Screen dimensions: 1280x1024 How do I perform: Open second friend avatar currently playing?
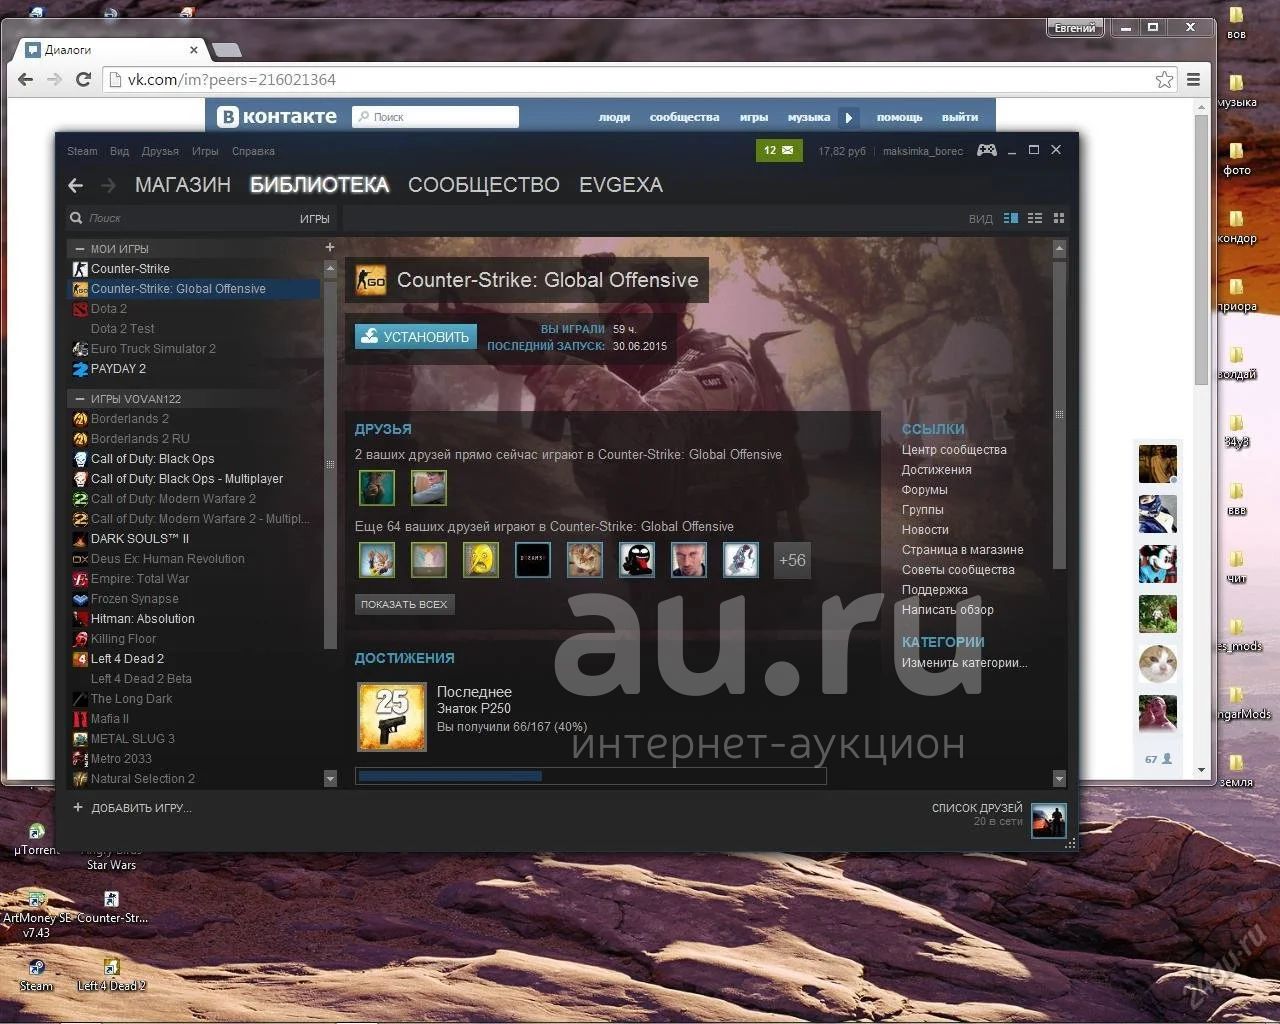pos(429,488)
